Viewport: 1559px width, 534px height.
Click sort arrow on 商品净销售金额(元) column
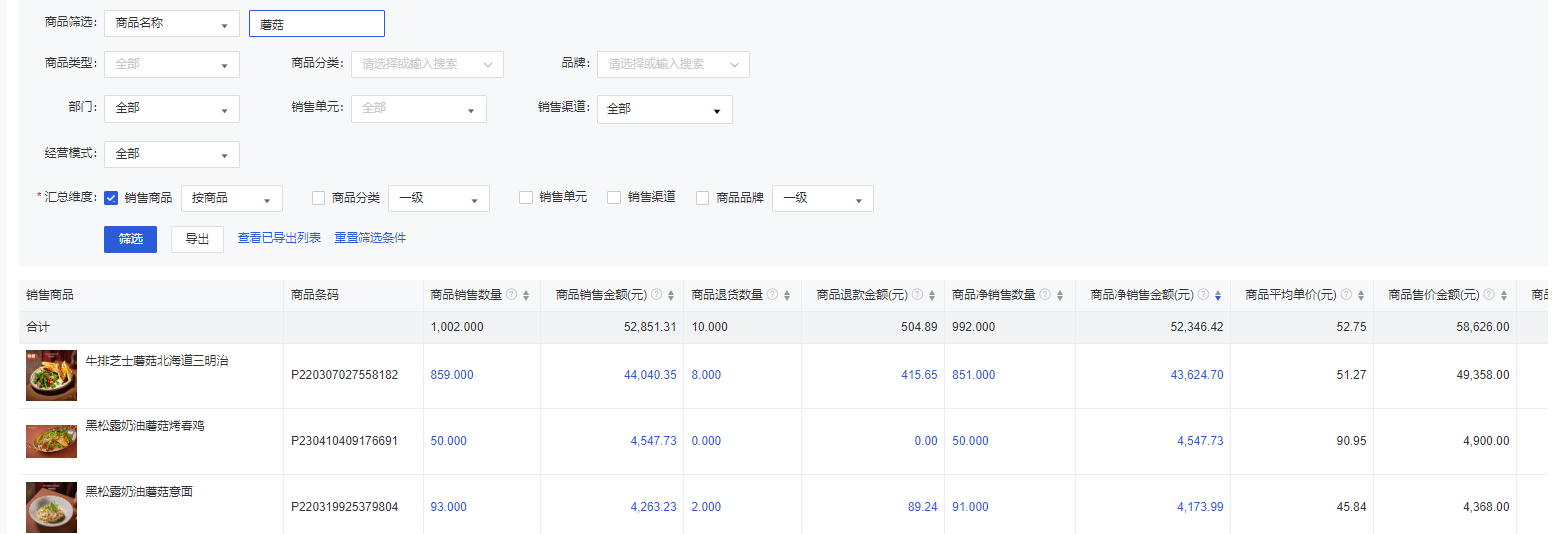(x=1217, y=295)
